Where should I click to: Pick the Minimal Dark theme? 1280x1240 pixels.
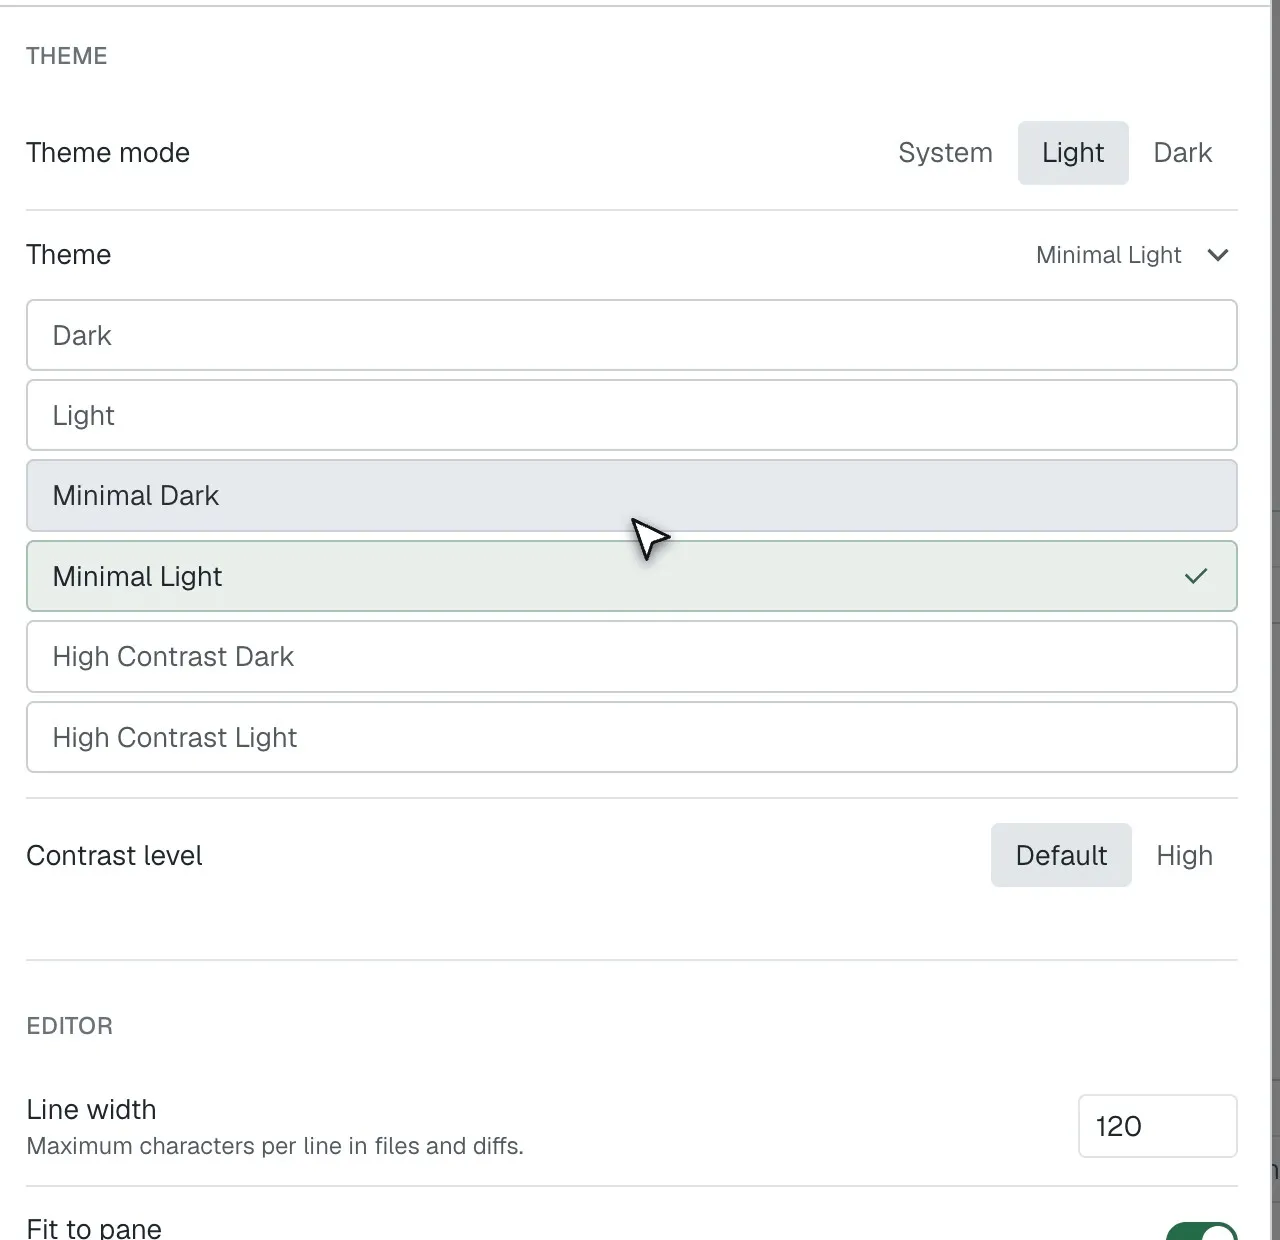tap(632, 496)
